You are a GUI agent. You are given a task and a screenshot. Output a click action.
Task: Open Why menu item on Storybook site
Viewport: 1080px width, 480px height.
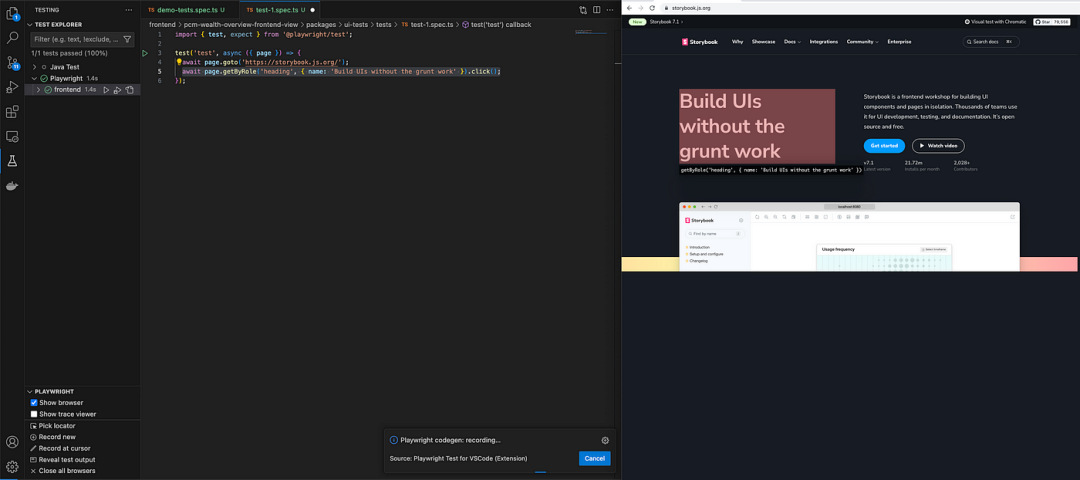click(738, 42)
